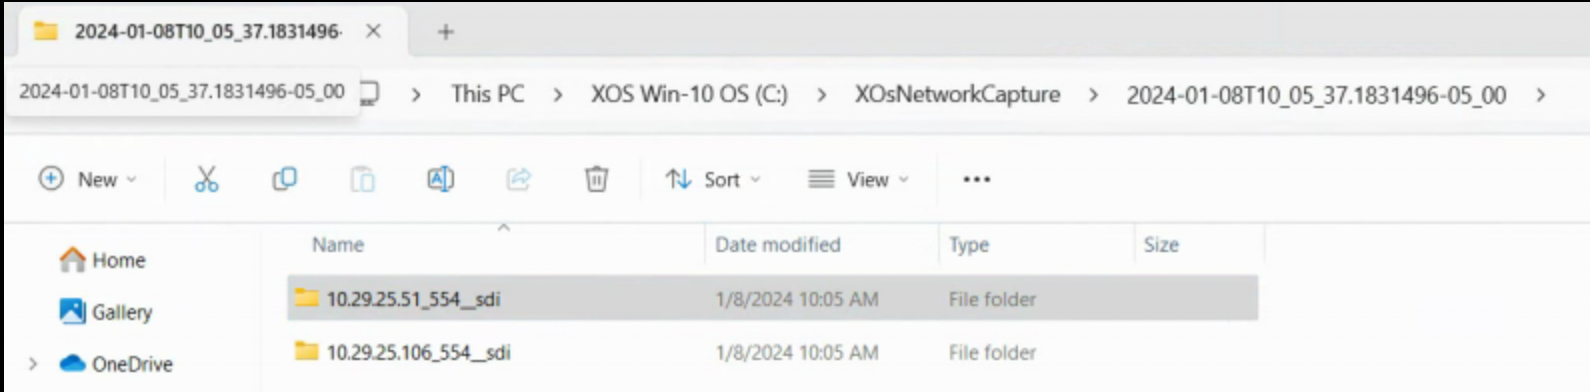
Task: Click the Cut scissors icon
Action: (206, 179)
